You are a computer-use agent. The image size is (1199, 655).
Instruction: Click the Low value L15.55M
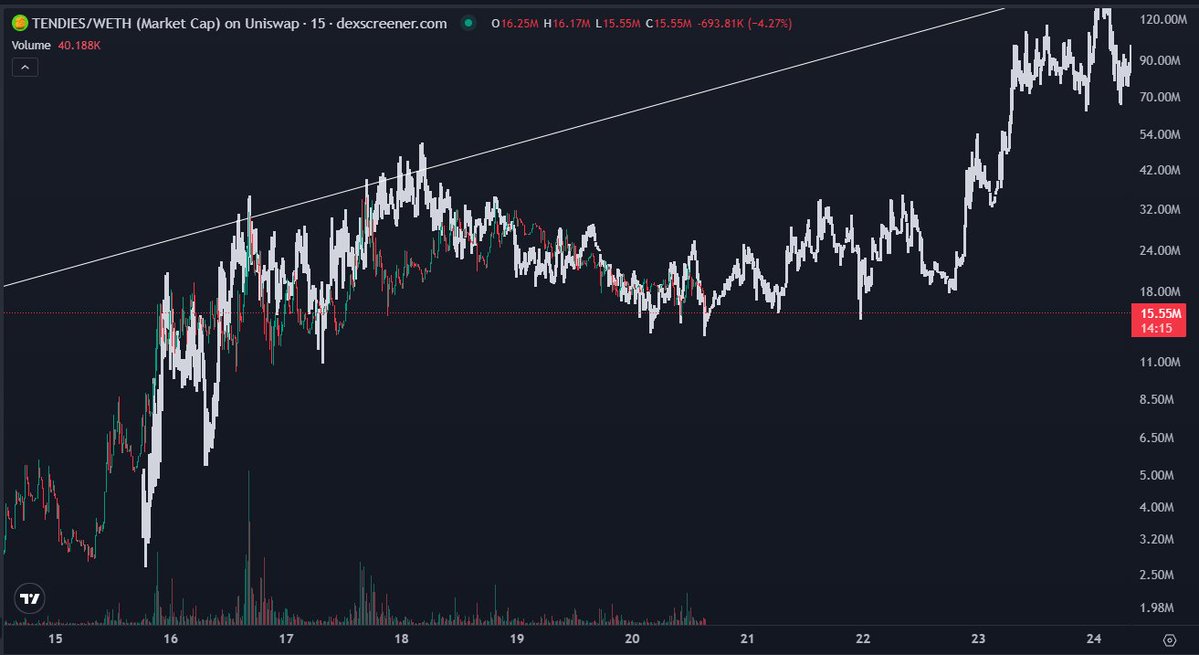click(618, 24)
